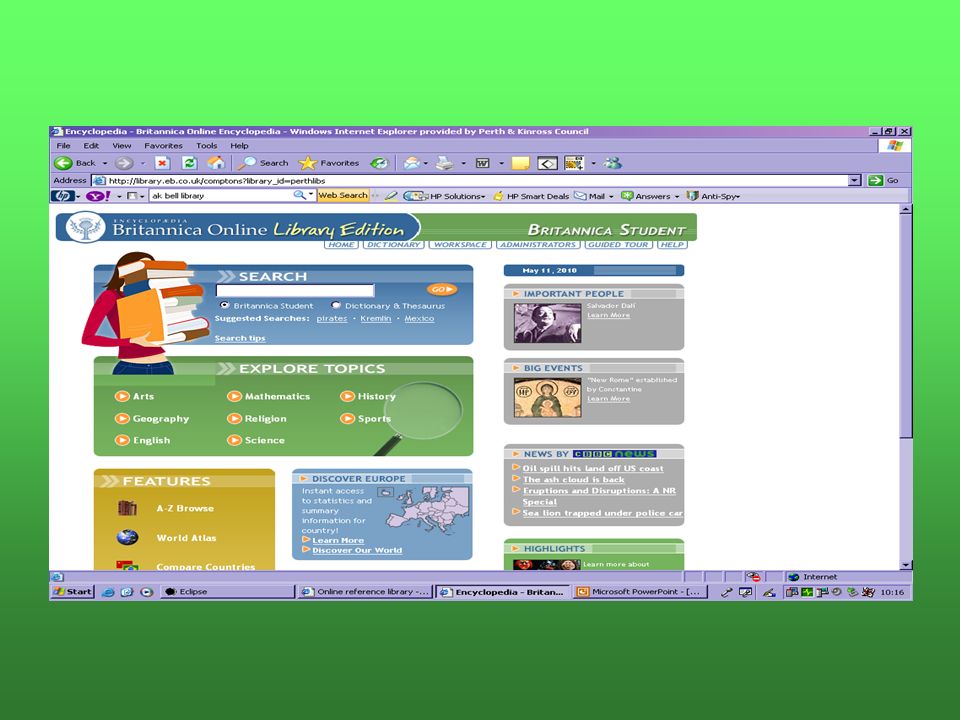This screenshot has width=960, height=720.
Task: Open World Atlas globe icon
Action: pos(127,538)
